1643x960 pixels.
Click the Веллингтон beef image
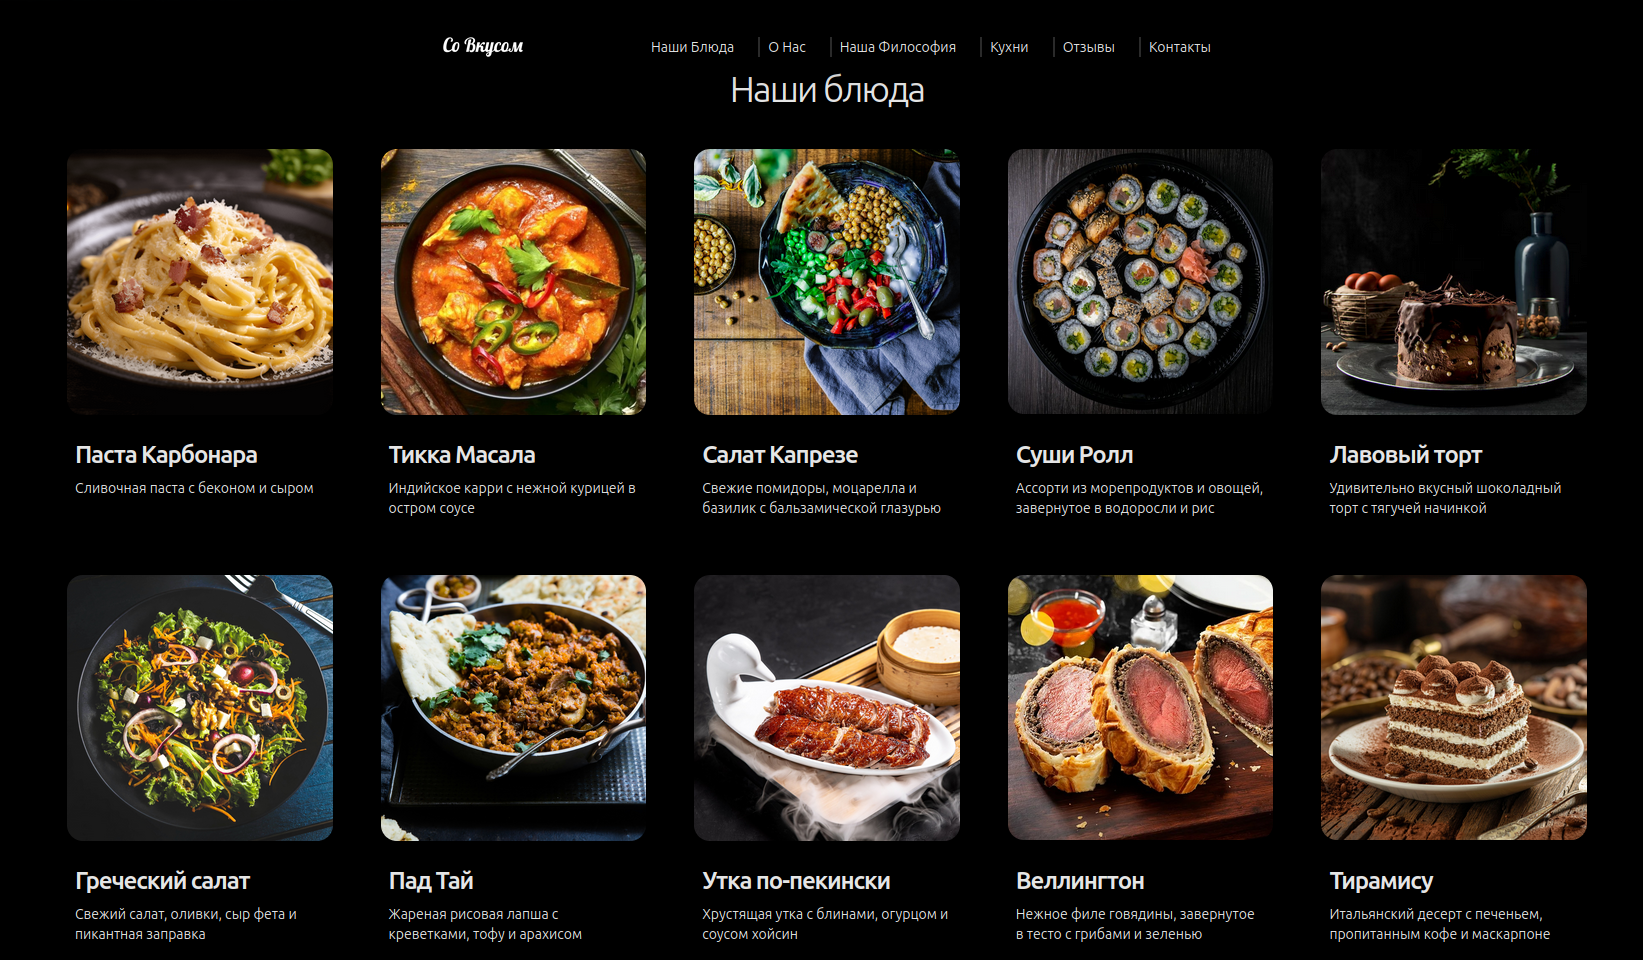point(1140,708)
